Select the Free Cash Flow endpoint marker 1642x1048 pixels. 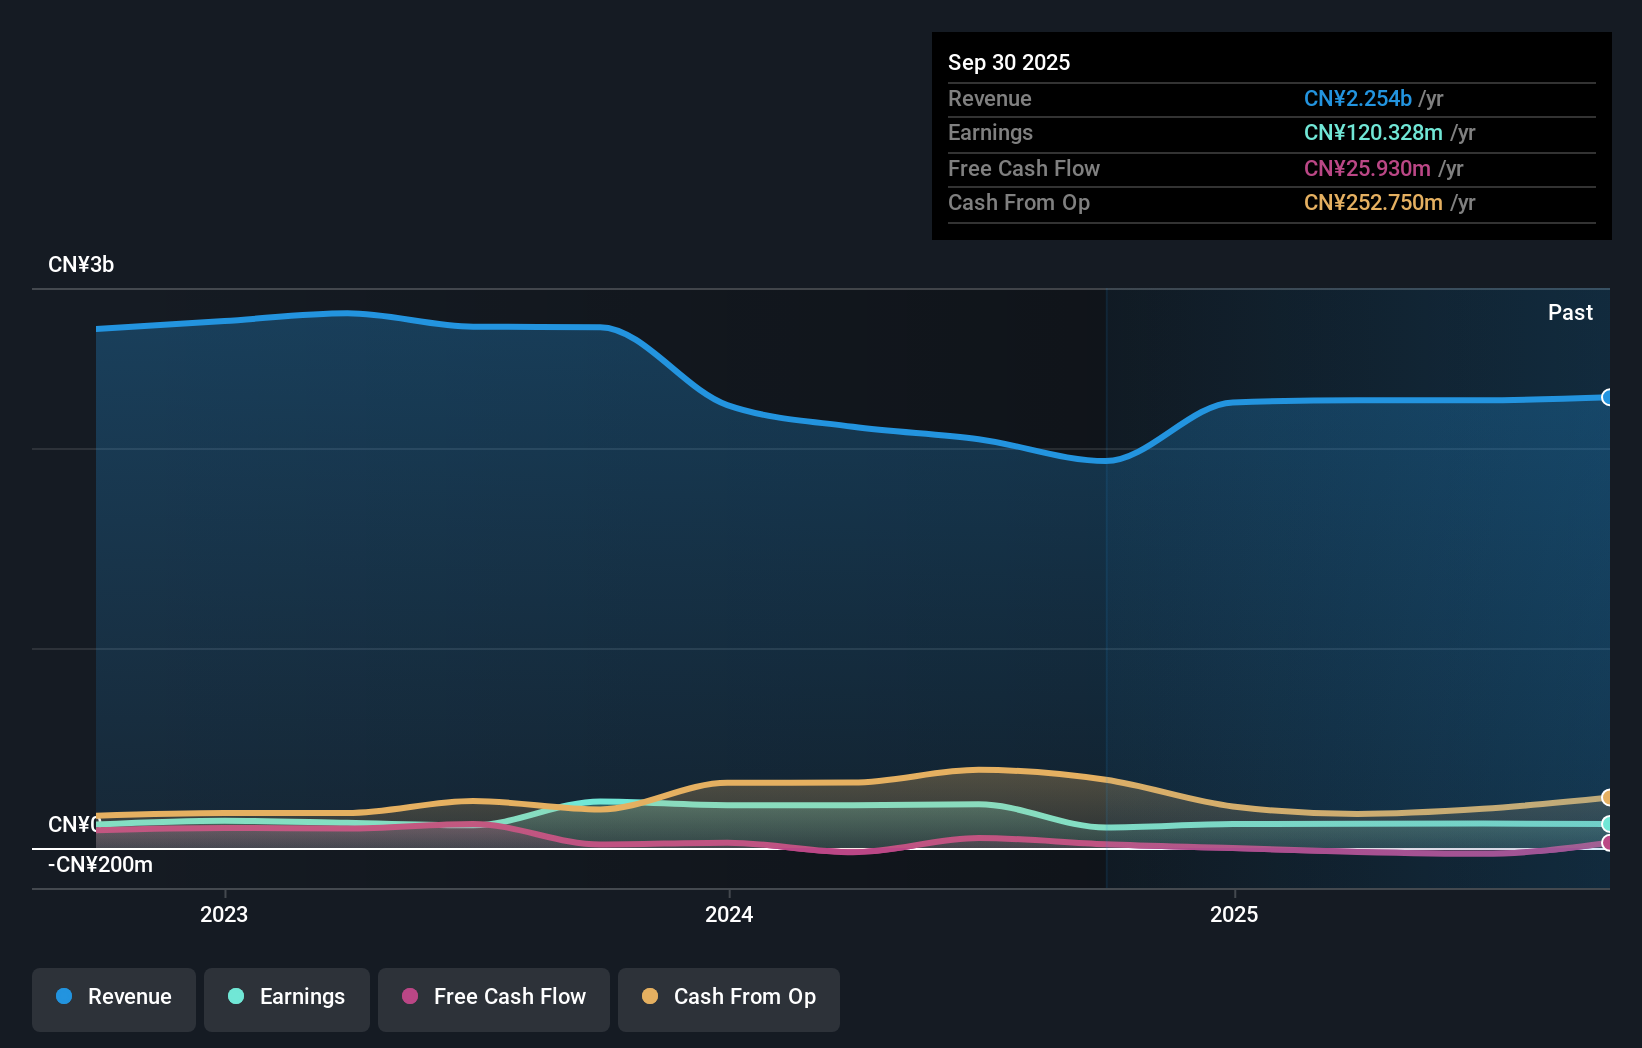[1608, 843]
